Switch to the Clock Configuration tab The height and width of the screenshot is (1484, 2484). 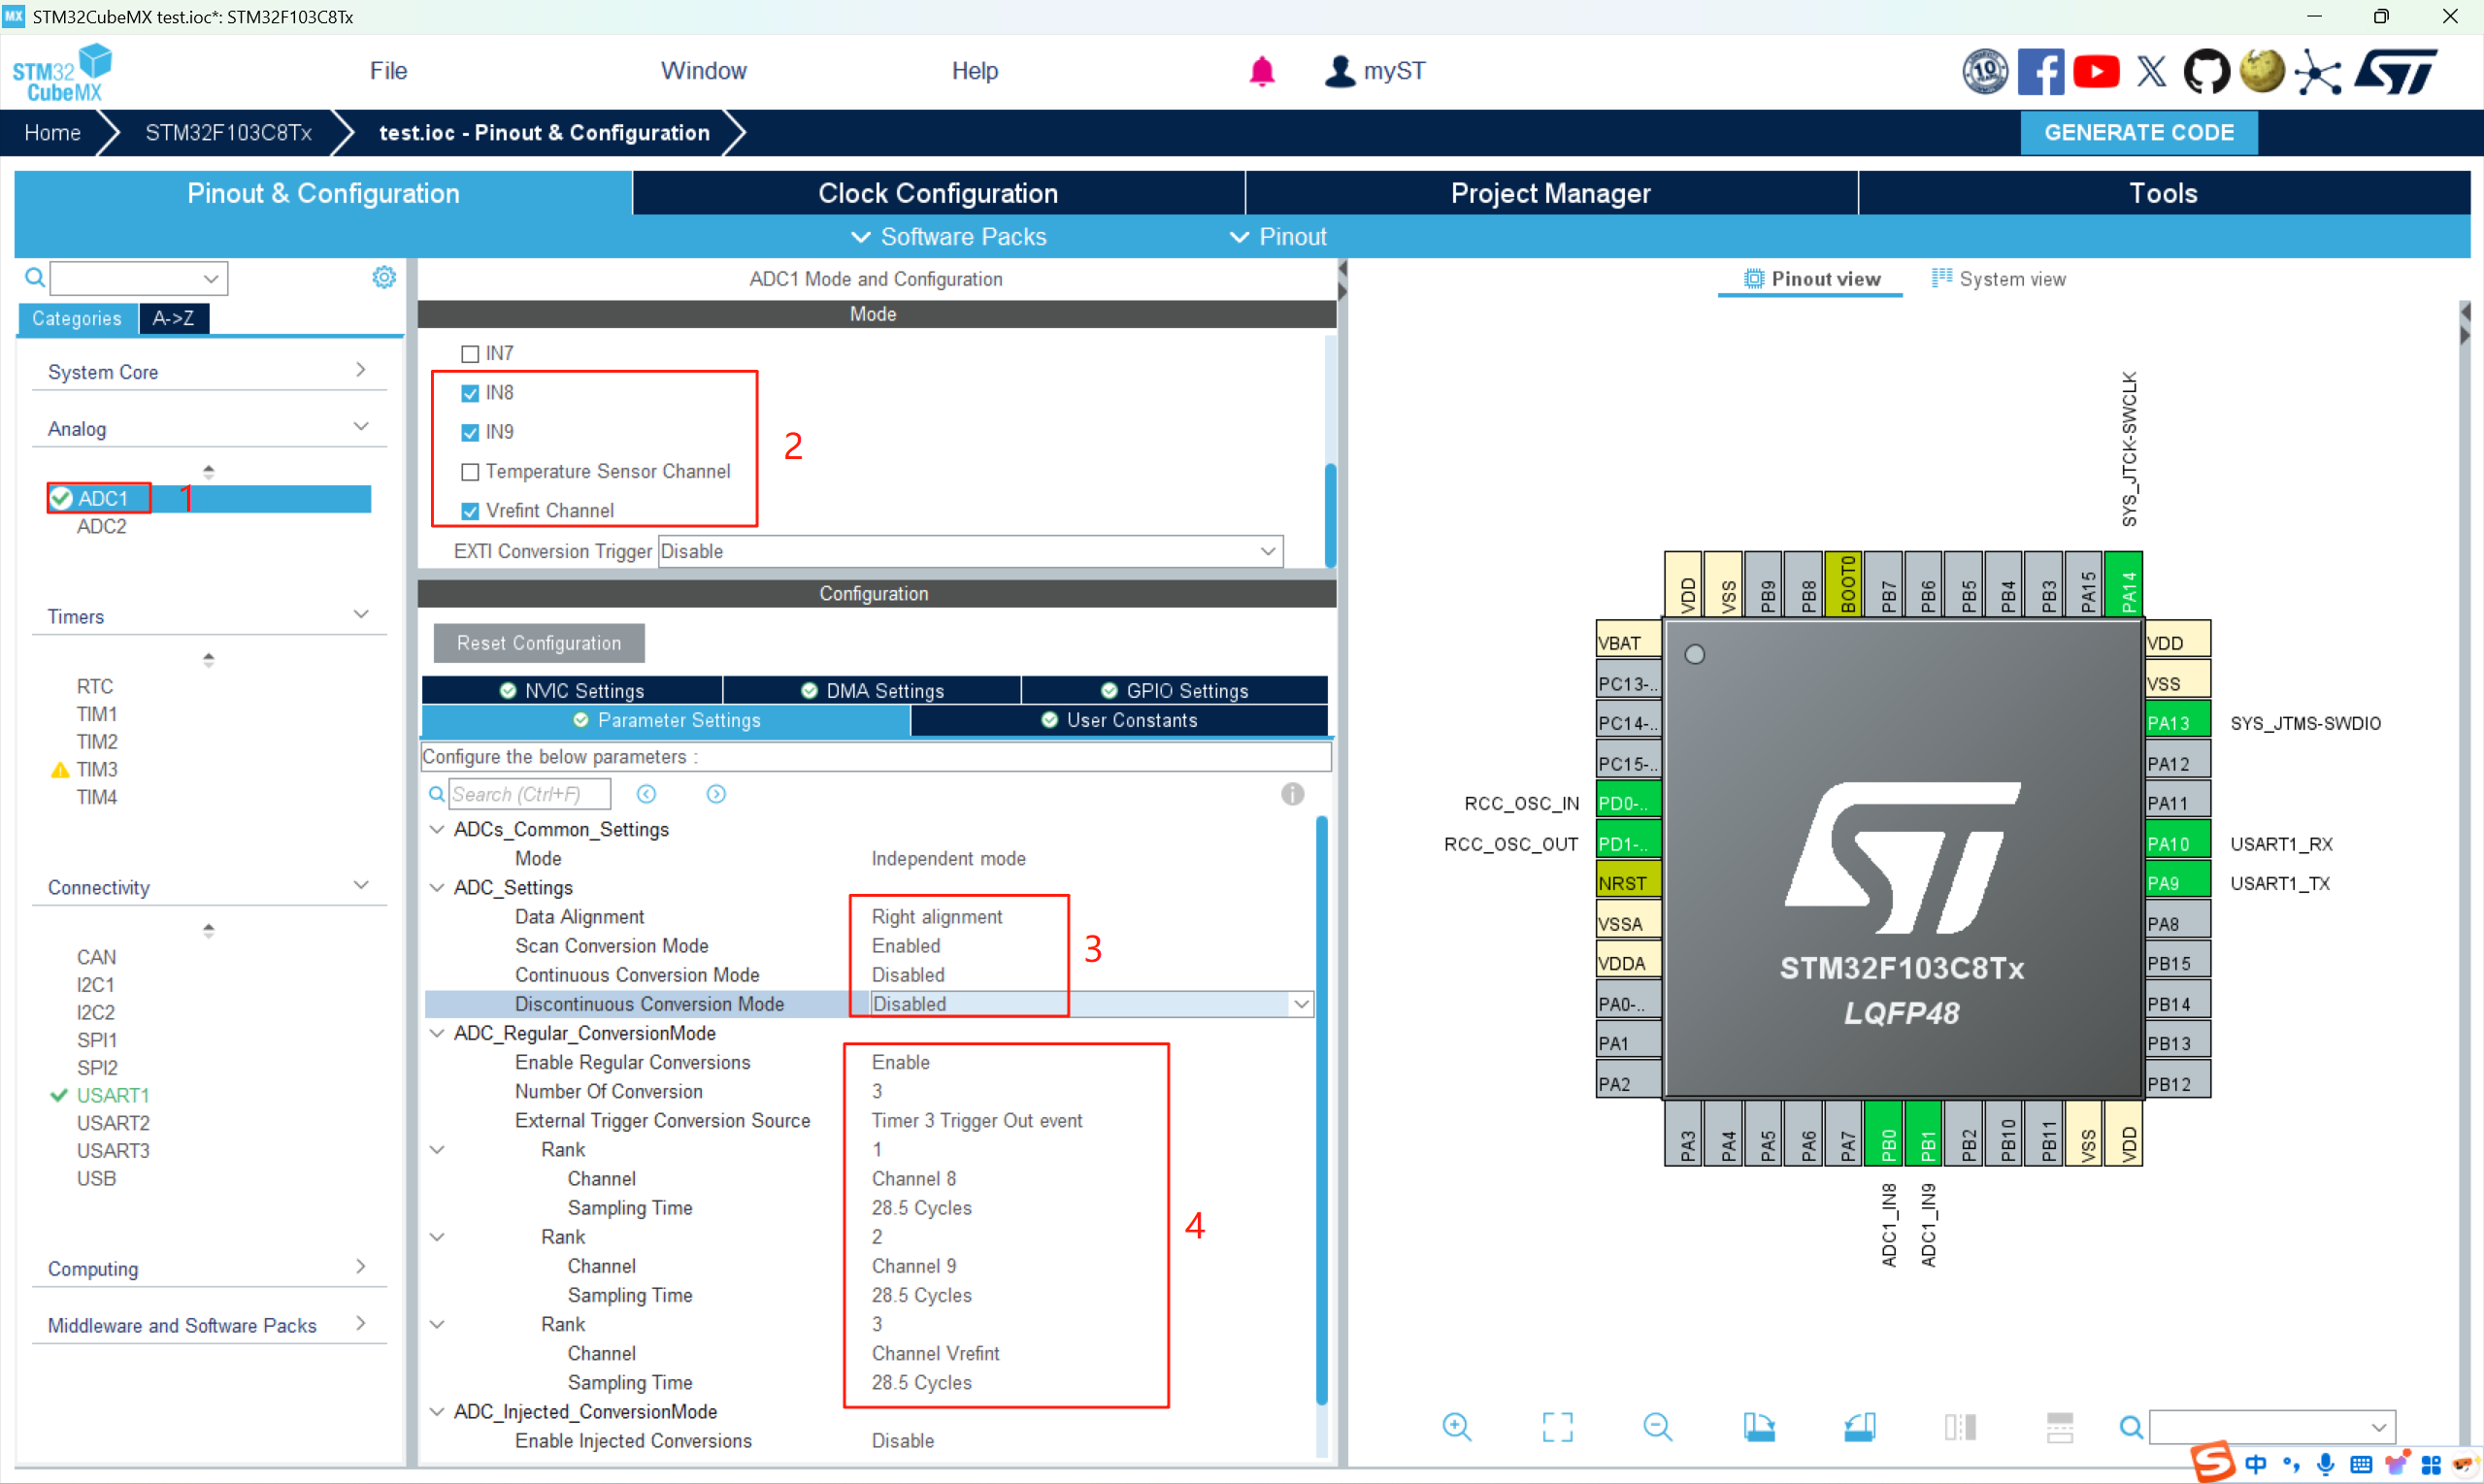(938, 192)
